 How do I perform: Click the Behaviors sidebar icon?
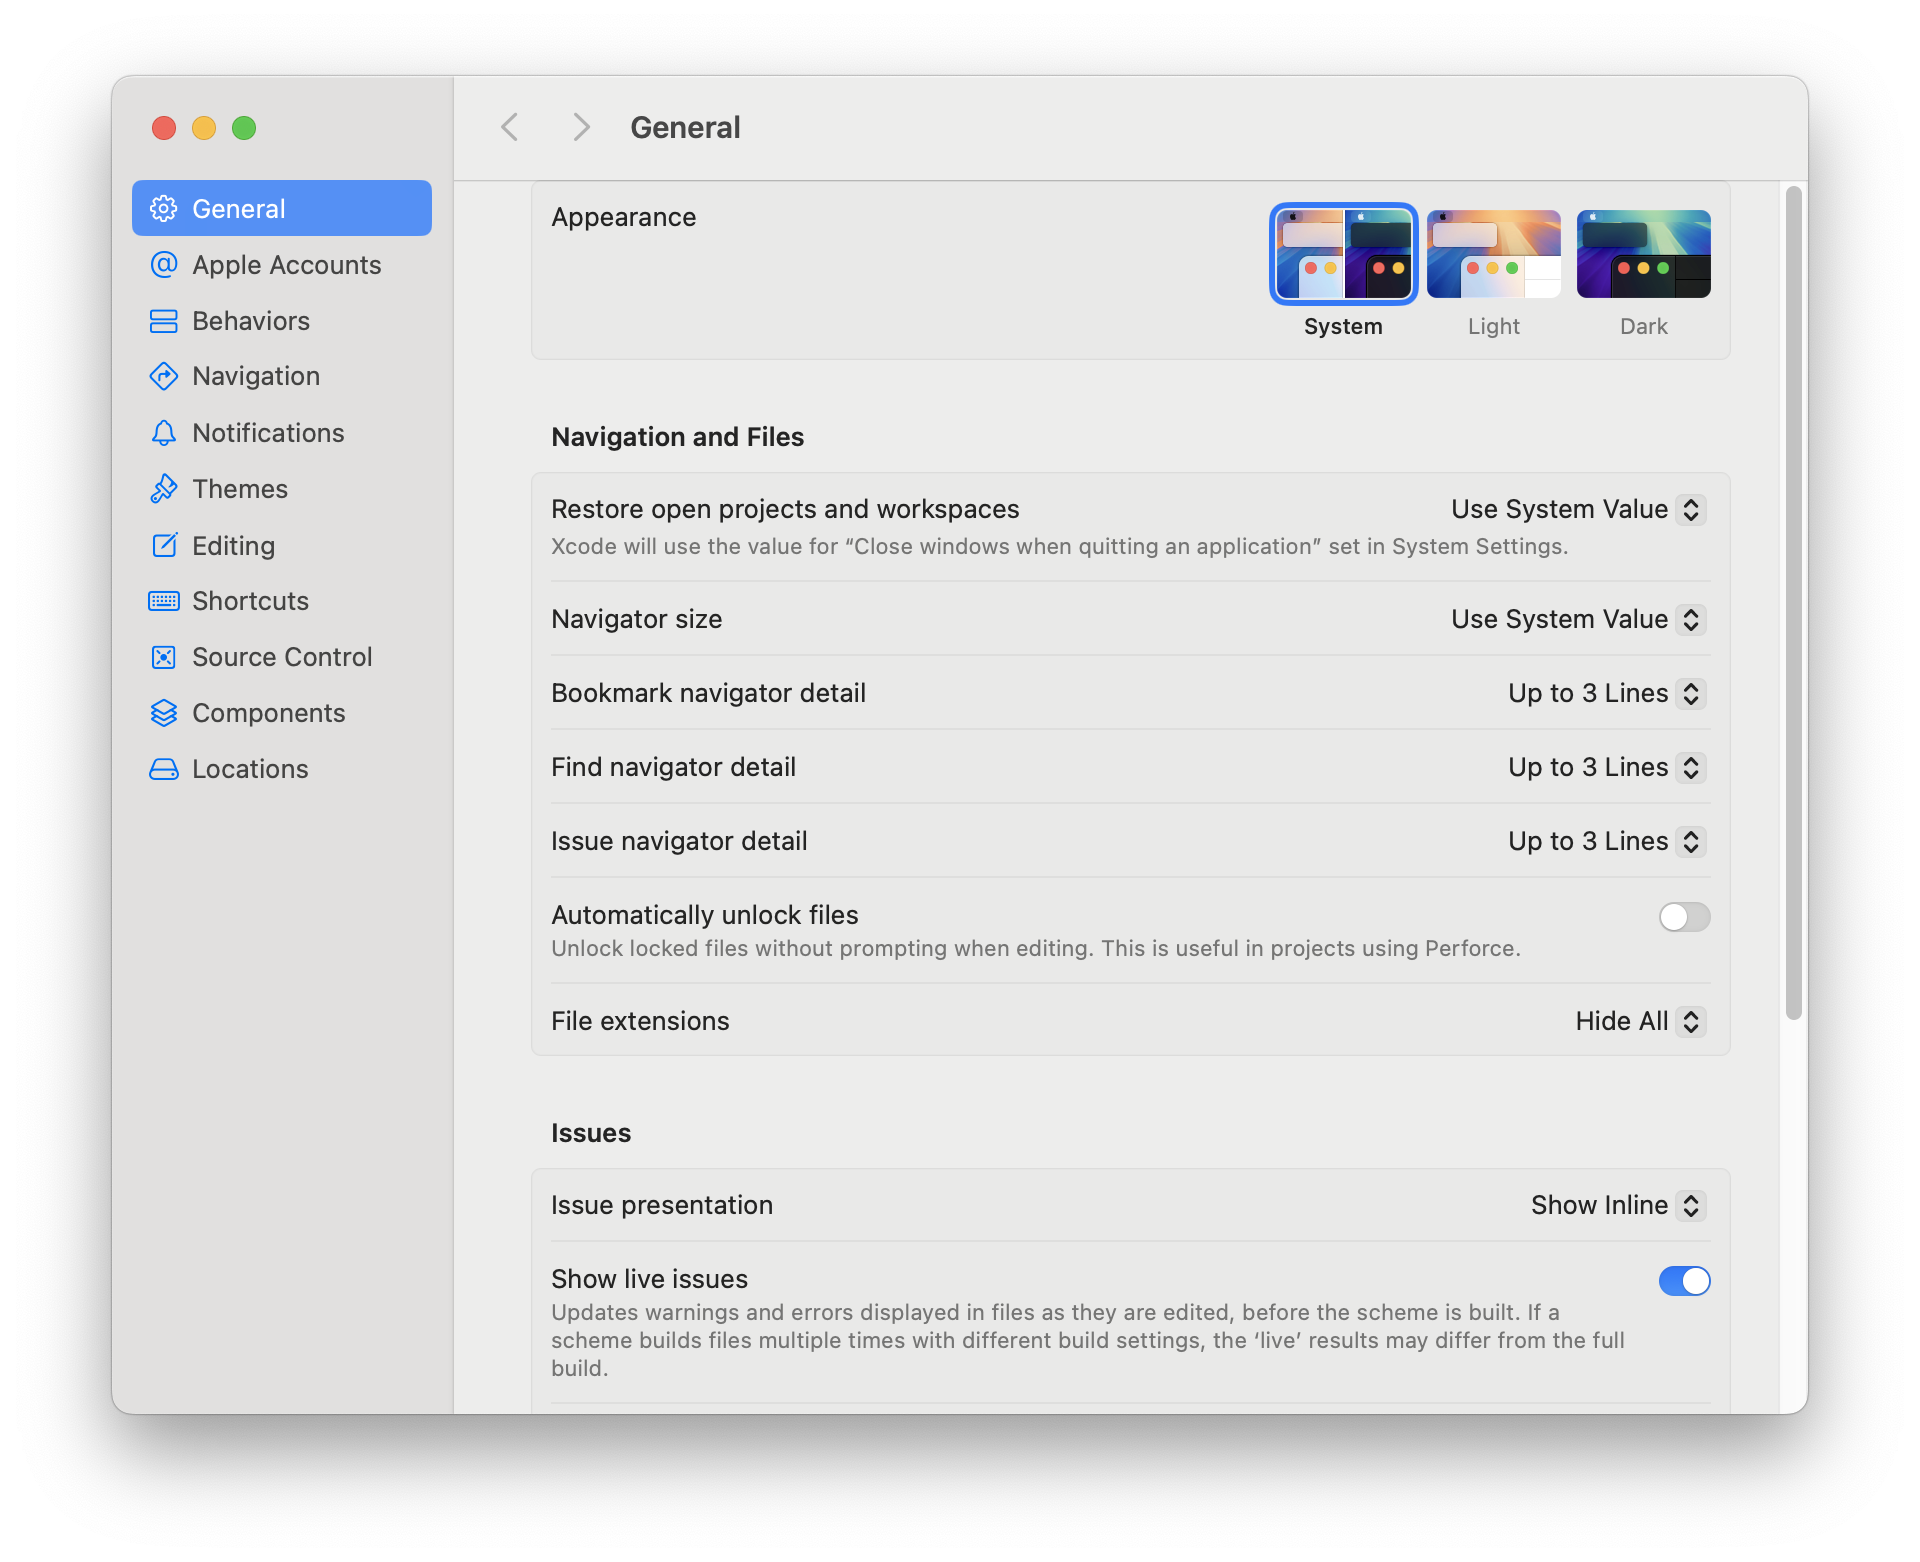coord(163,321)
